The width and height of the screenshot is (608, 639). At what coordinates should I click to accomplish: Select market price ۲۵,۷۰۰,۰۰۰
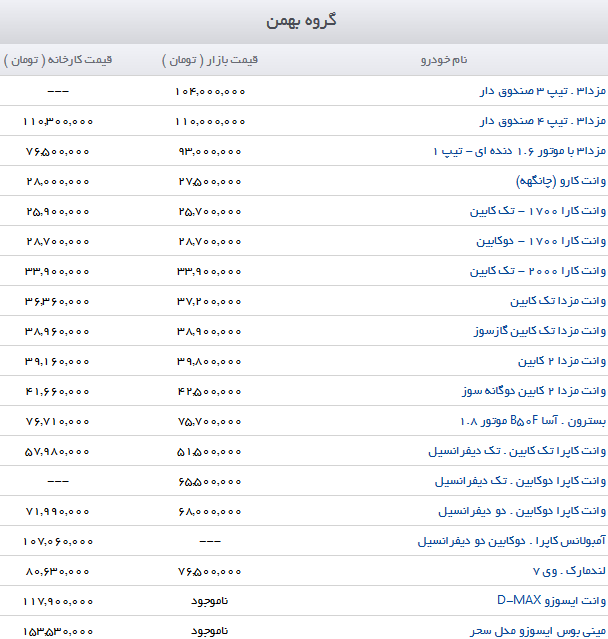click(210, 212)
